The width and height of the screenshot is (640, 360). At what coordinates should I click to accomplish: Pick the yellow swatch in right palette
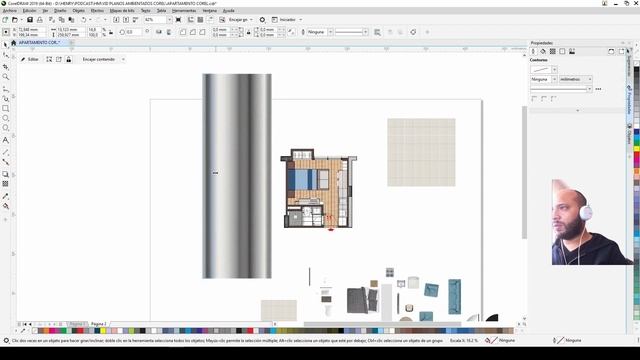click(x=636, y=149)
